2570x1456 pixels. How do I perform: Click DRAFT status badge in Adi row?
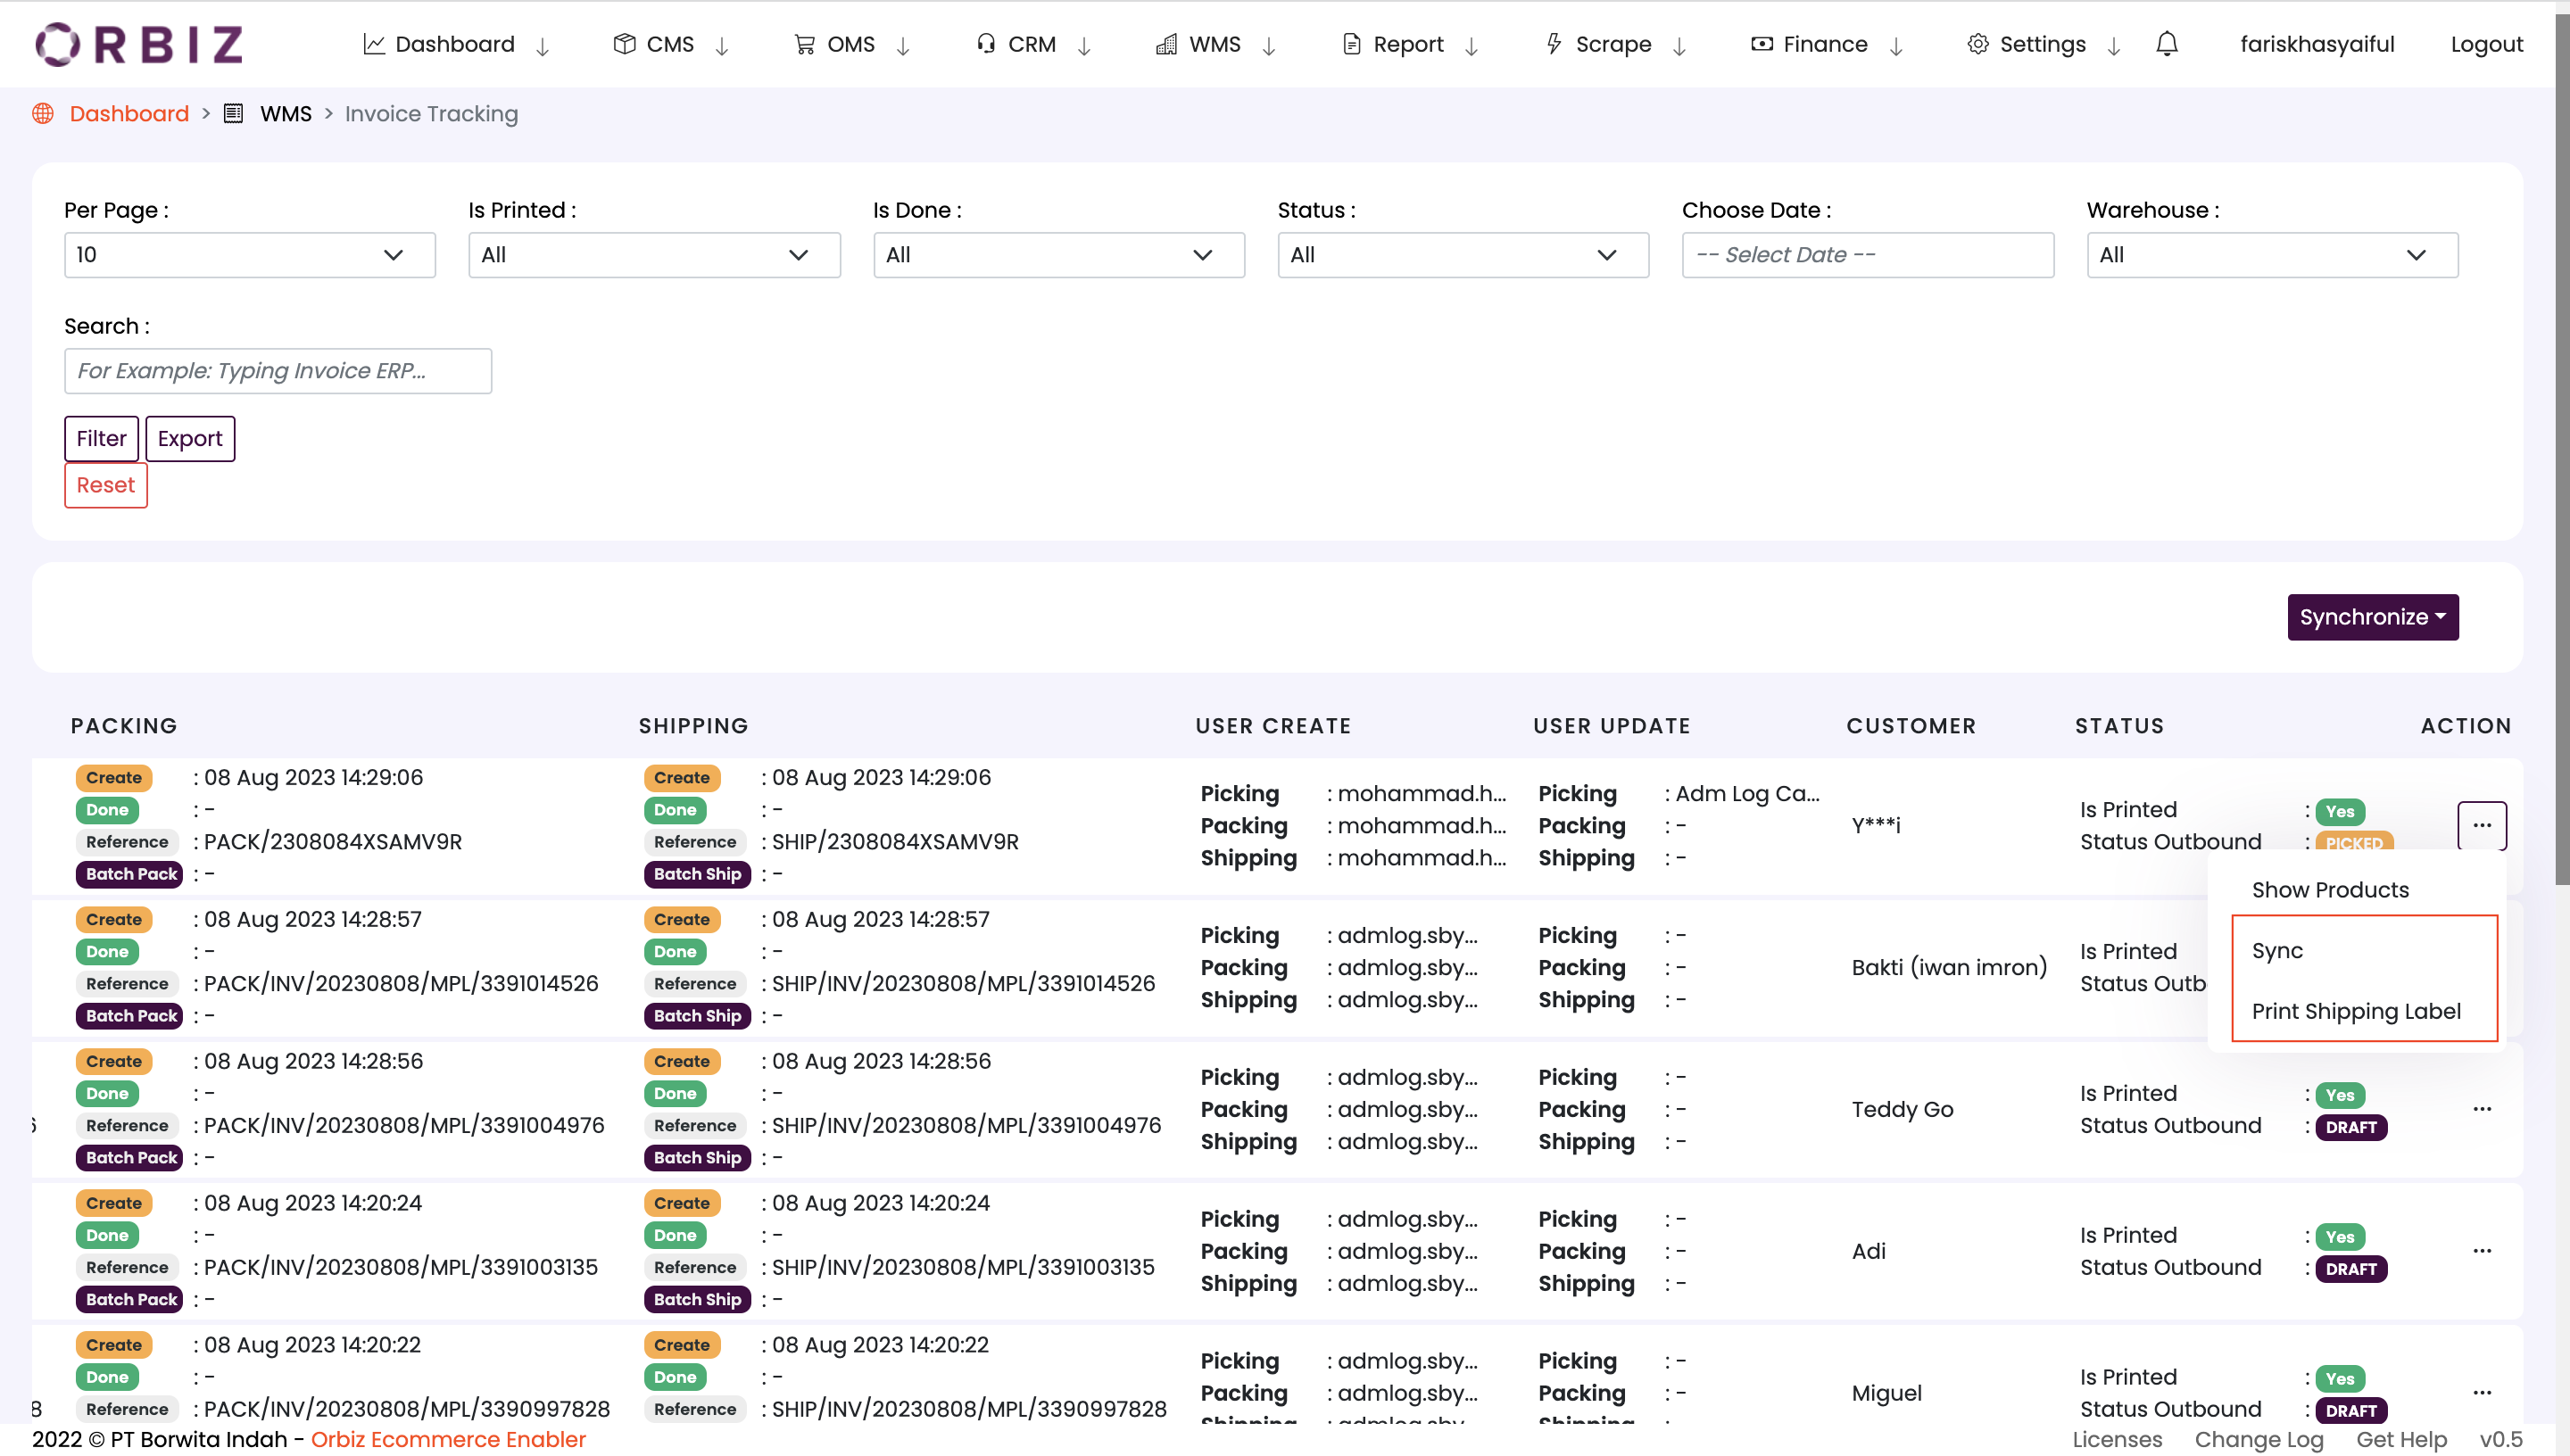(2351, 1269)
